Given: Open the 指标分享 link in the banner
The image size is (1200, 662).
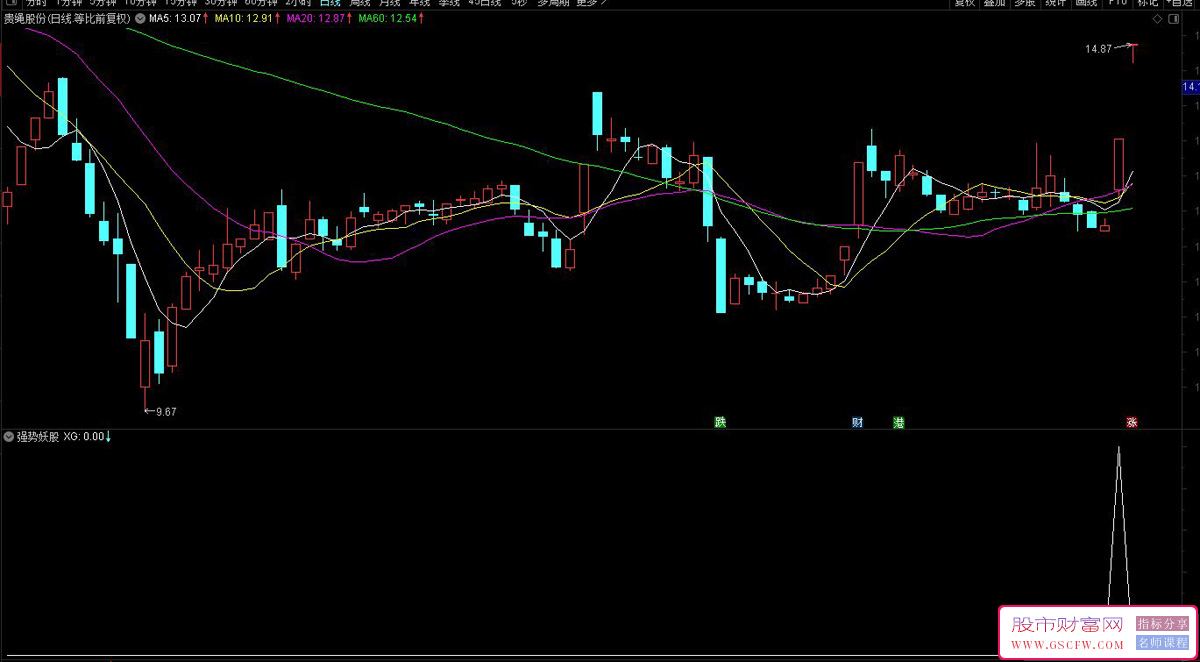Looking at the screenshot, I should [1162, 623].
